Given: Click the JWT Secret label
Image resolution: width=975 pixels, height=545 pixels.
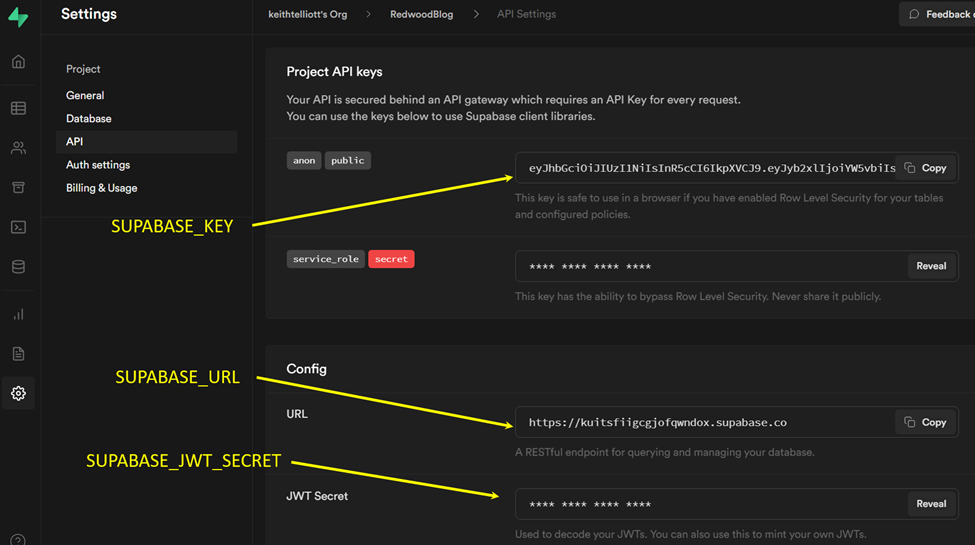Looking at the screenshot, I should click(x=317, y=496).
